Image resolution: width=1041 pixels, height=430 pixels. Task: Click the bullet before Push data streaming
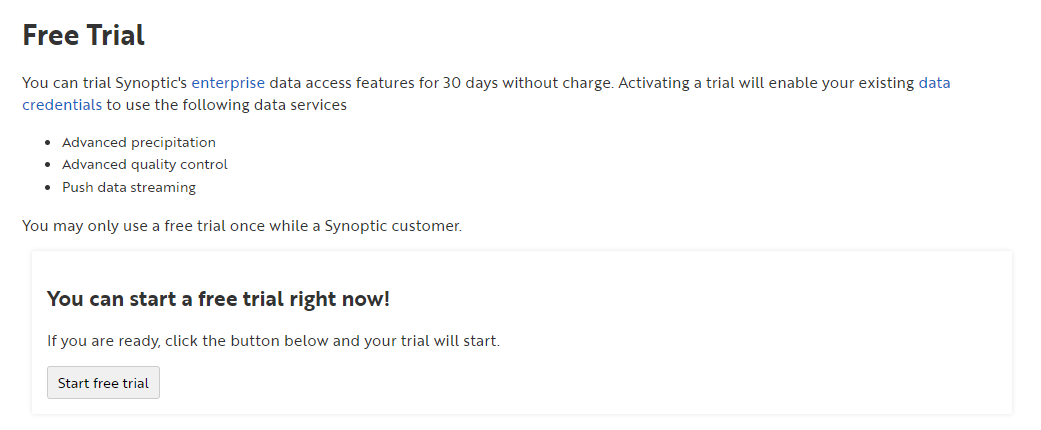coord(48,187)
